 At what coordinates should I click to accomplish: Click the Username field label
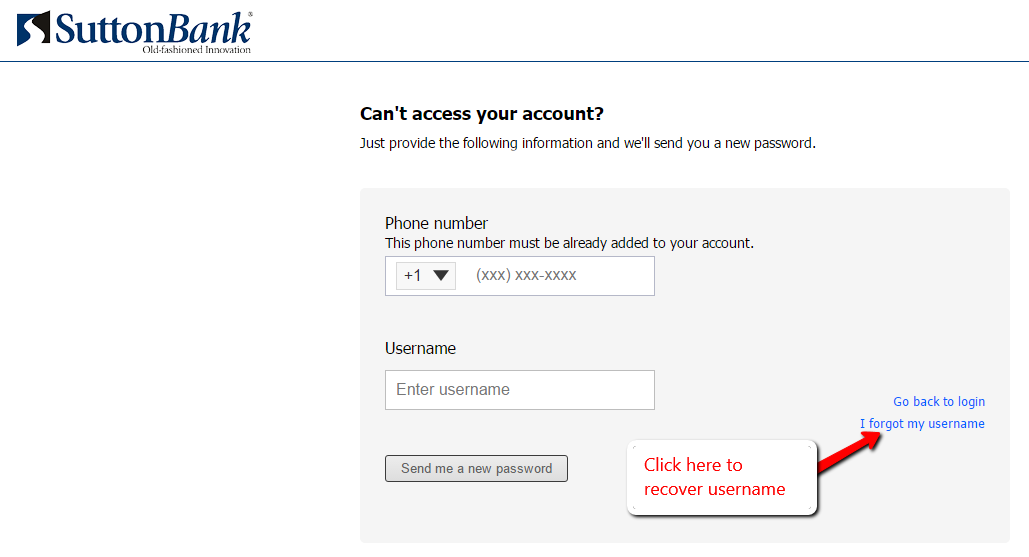click(420, 348)
